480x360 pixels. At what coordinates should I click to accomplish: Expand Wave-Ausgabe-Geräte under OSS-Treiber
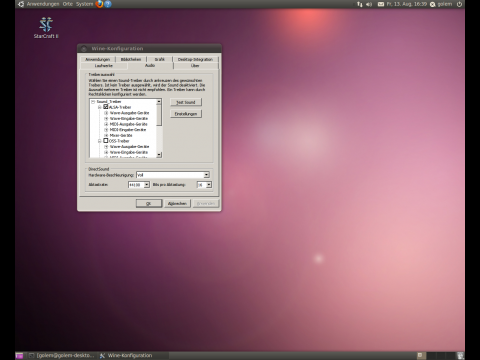pyautogui.click(x=106, y=147)
